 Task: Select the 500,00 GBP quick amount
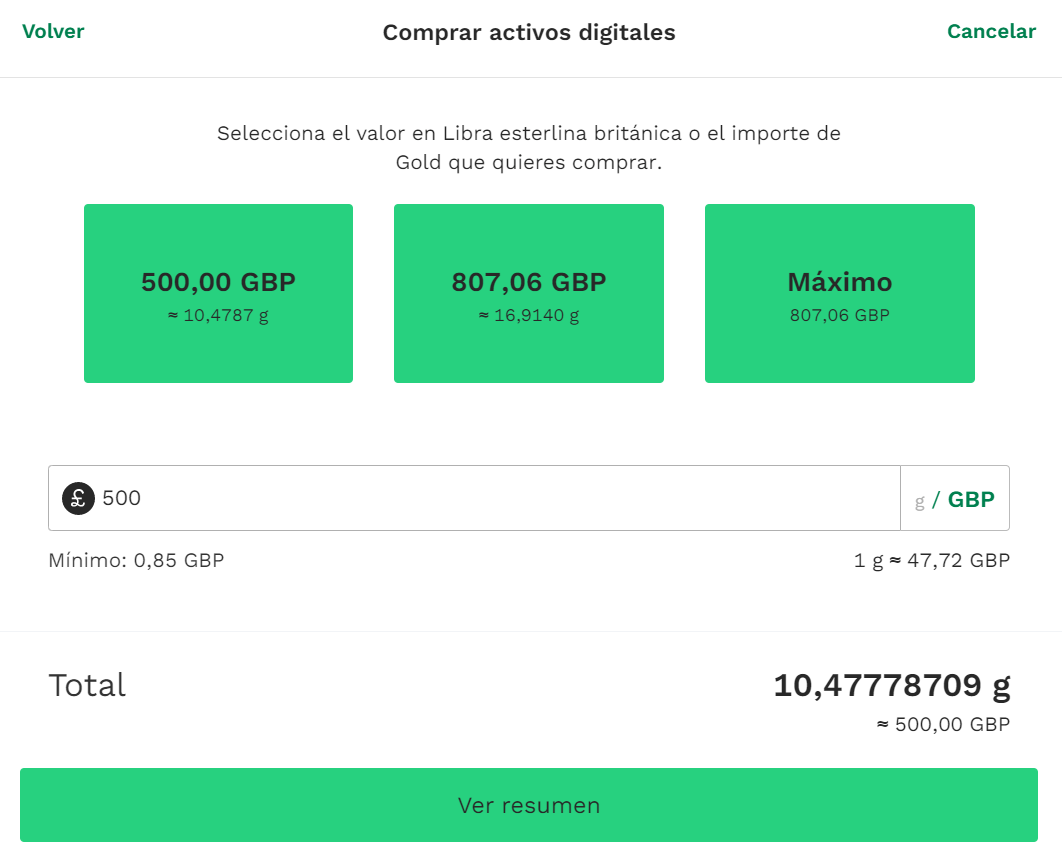click(x=218, y=292)
